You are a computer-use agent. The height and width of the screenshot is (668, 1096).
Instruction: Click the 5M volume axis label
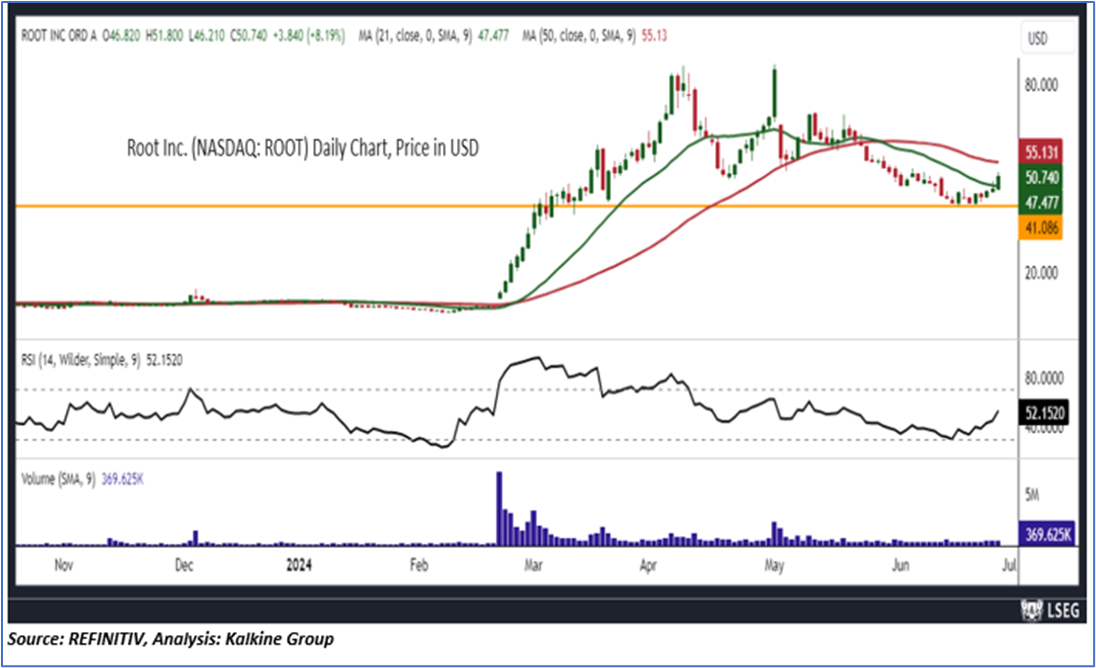coord(1032,495)
